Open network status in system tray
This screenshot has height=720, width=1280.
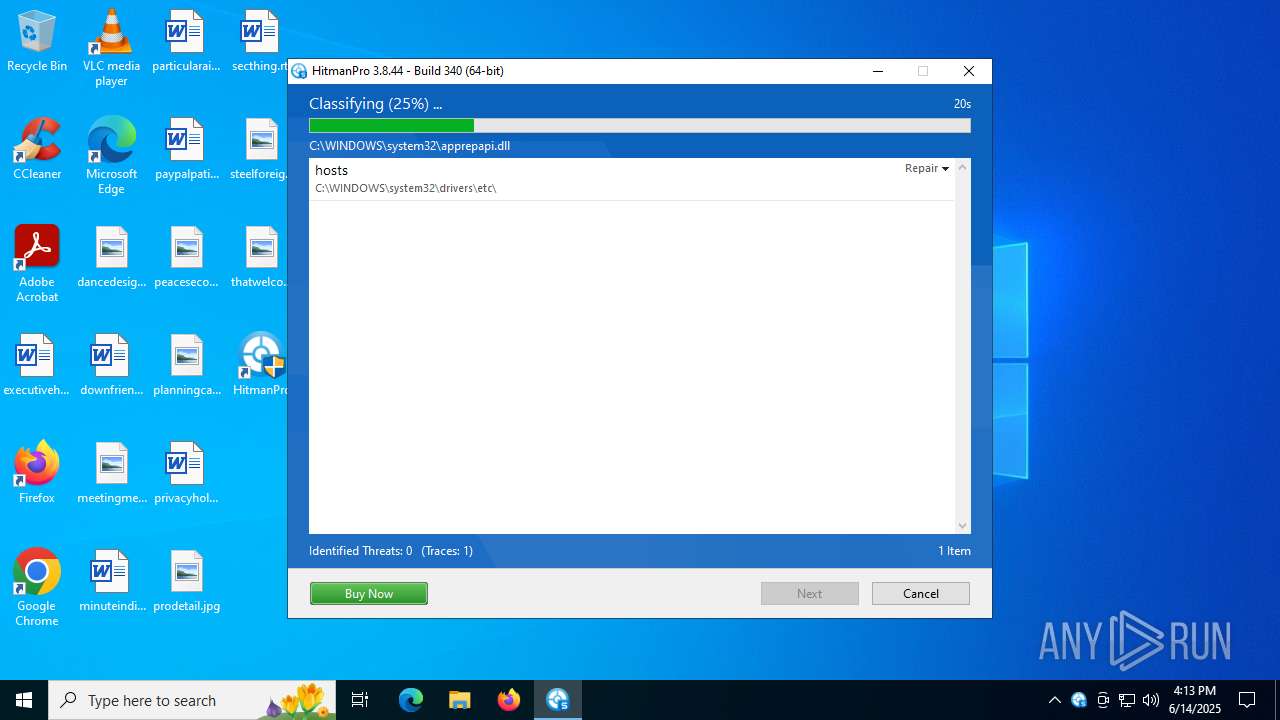[x=1127, y=700]
